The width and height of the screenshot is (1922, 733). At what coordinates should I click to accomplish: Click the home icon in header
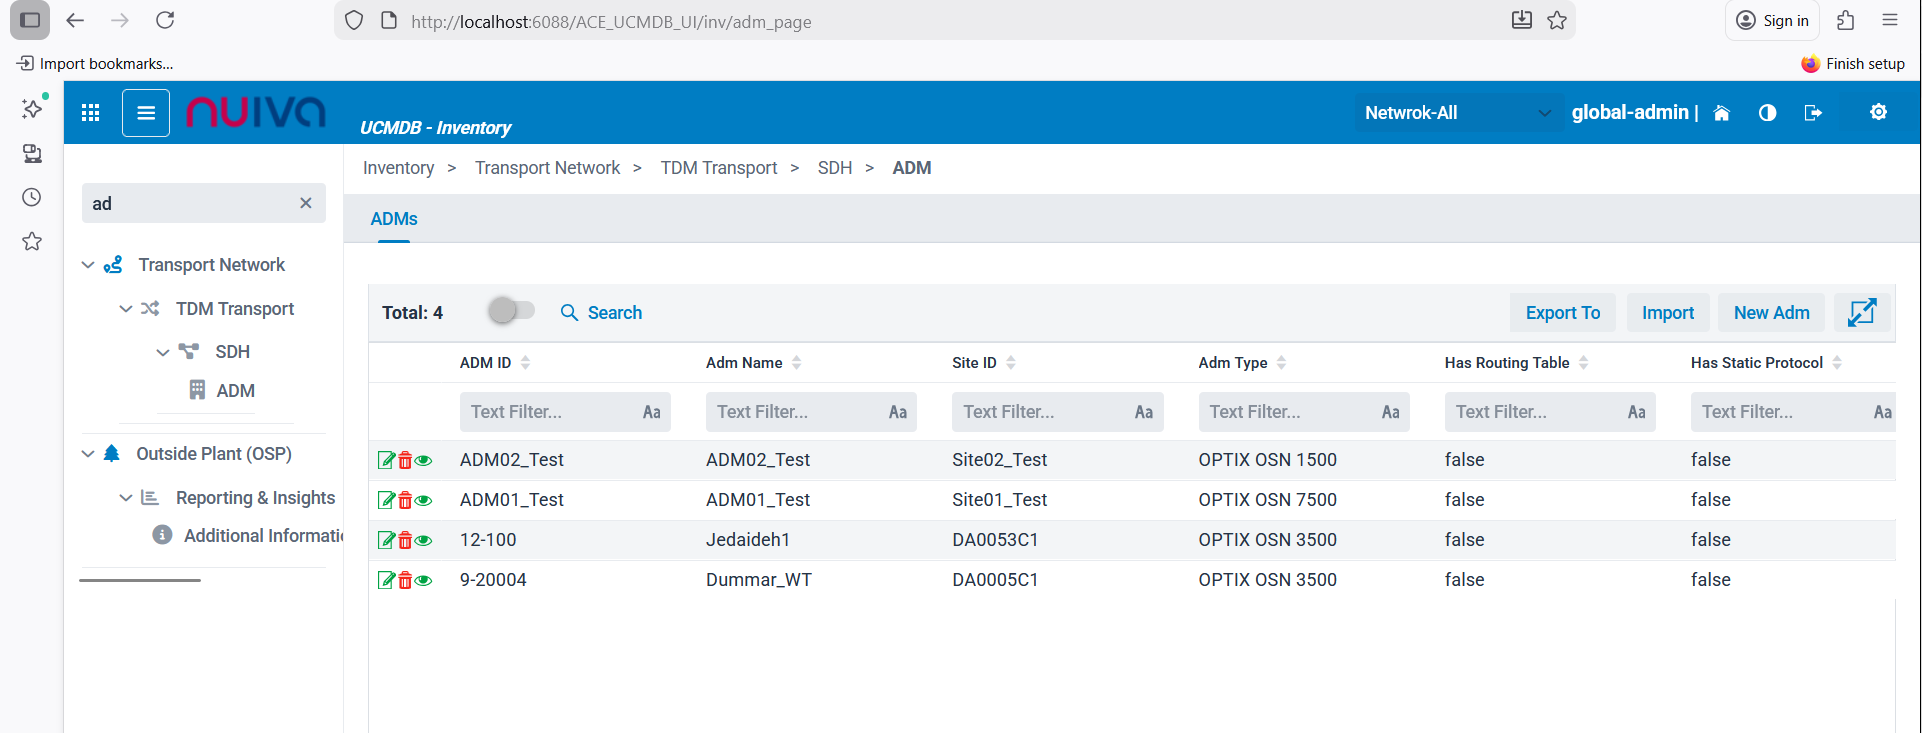(x=1721, y=113)
